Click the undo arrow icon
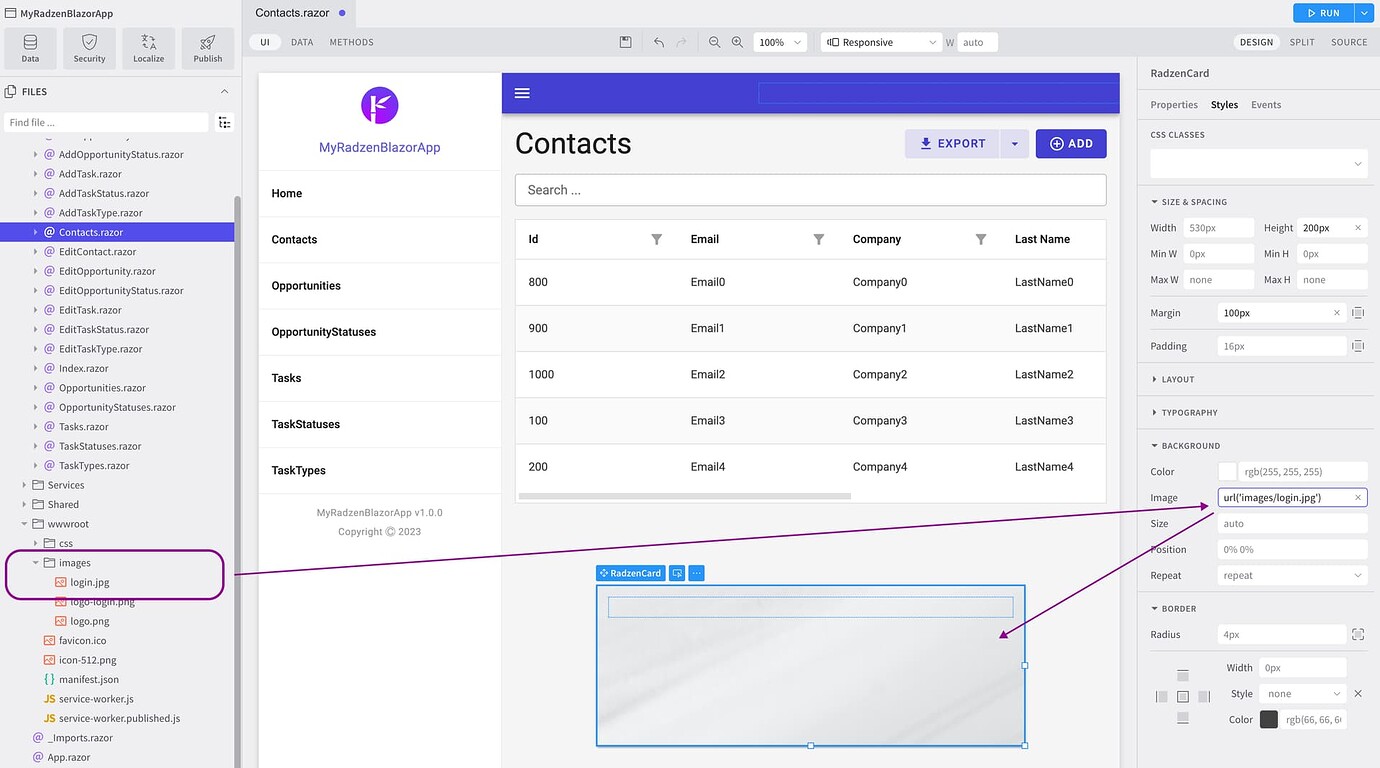 pyautogui.click(x=658, y=42)
